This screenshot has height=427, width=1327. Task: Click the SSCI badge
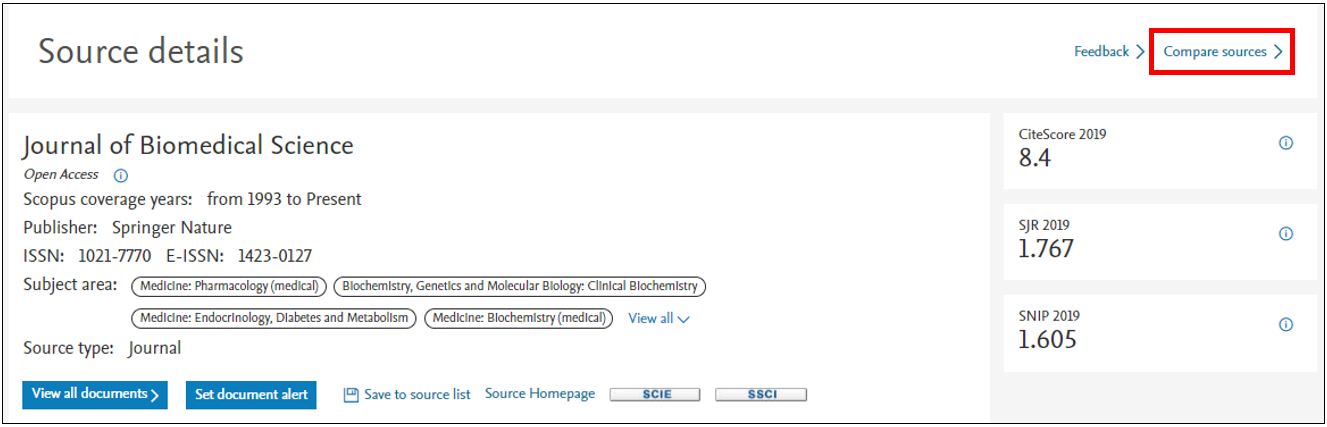[x=761, y=394]
